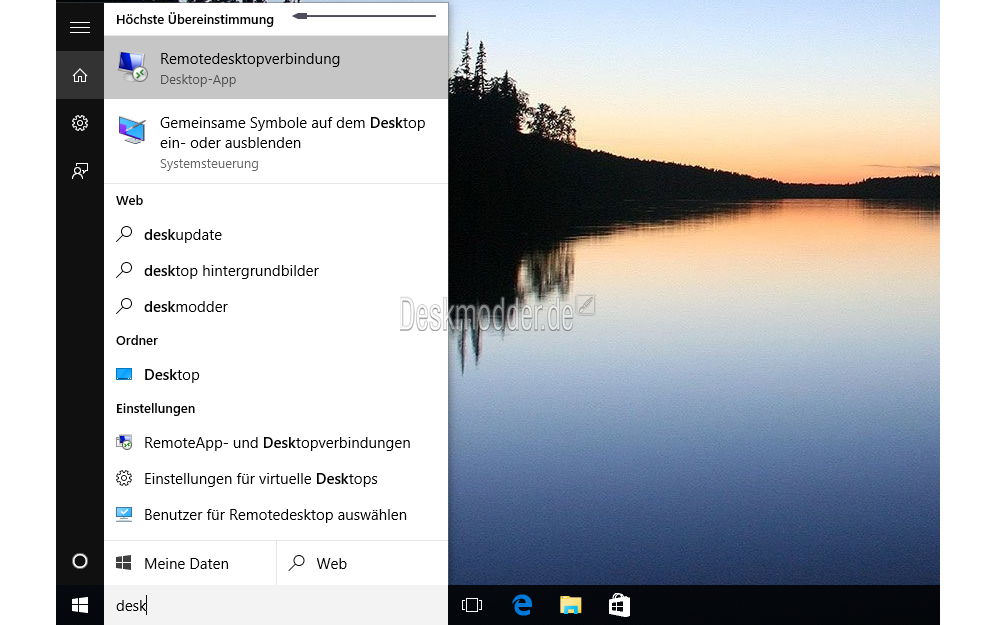Open Benutzer für Remotedesktop auswählen

tap(276, 515)
